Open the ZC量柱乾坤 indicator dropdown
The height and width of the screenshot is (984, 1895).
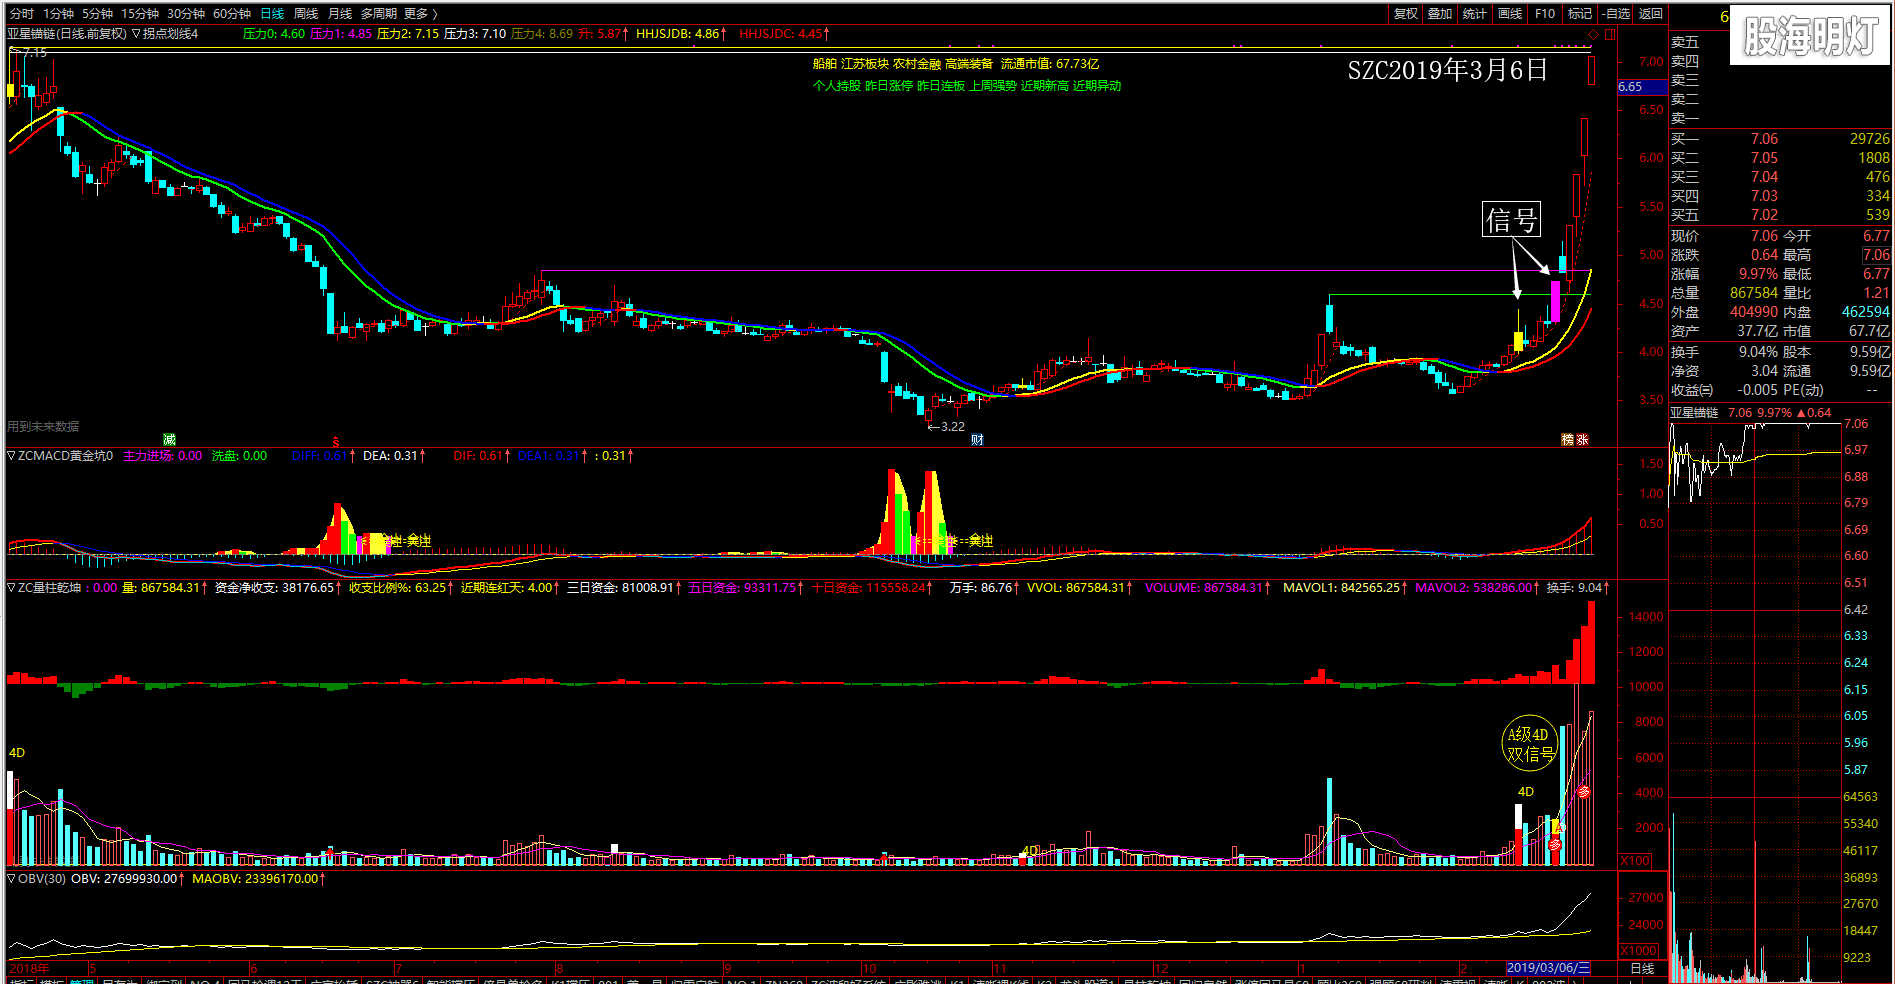click(x=45, y=587)
